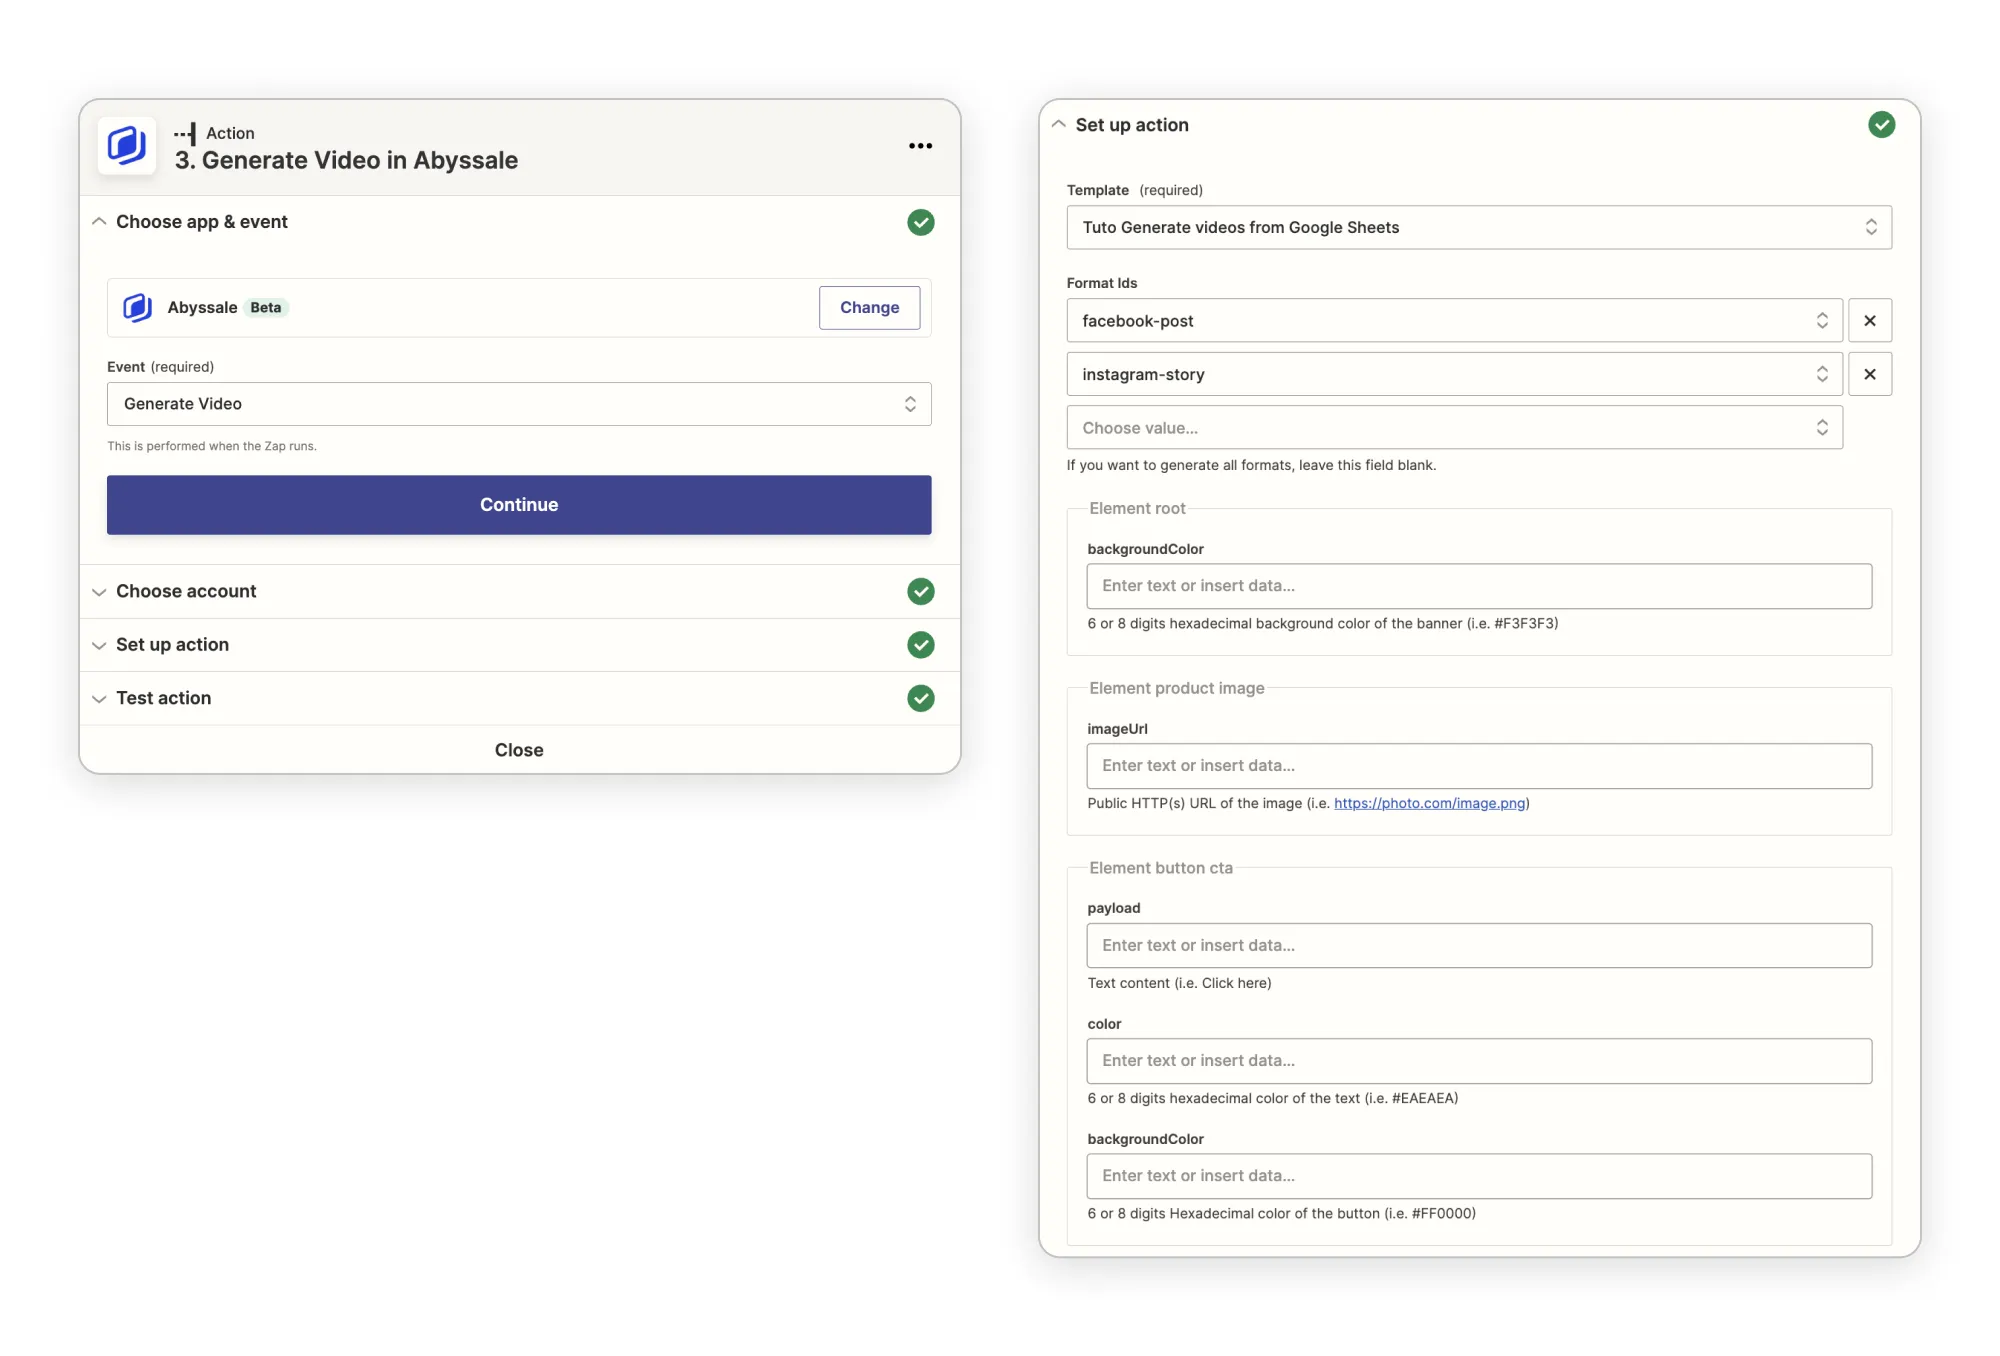2000x1356 pixels.
Task: Remove the instagram-story format id
Action: tap(1869, 374)
